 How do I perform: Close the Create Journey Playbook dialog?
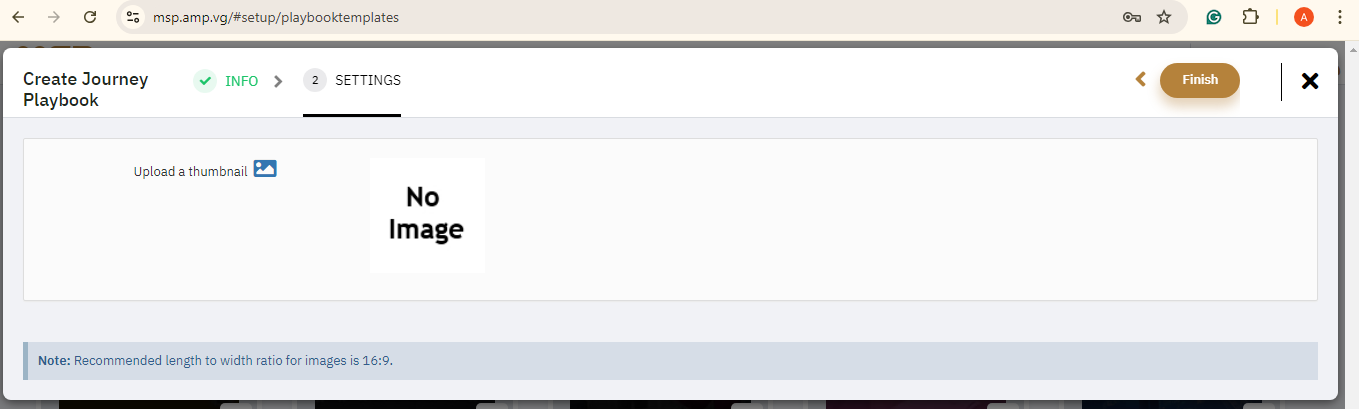(x=1309, y=81)
